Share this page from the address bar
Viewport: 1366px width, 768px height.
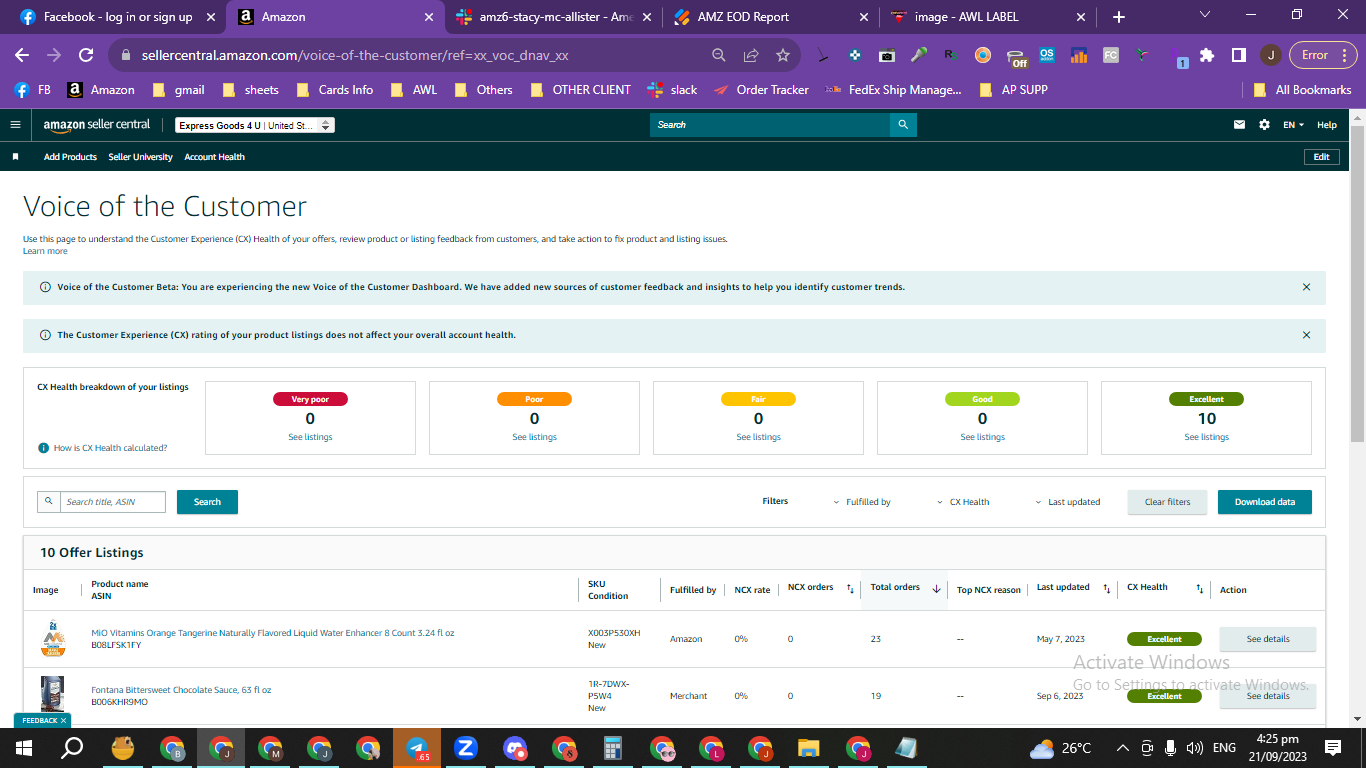click(x=751, y=55)
